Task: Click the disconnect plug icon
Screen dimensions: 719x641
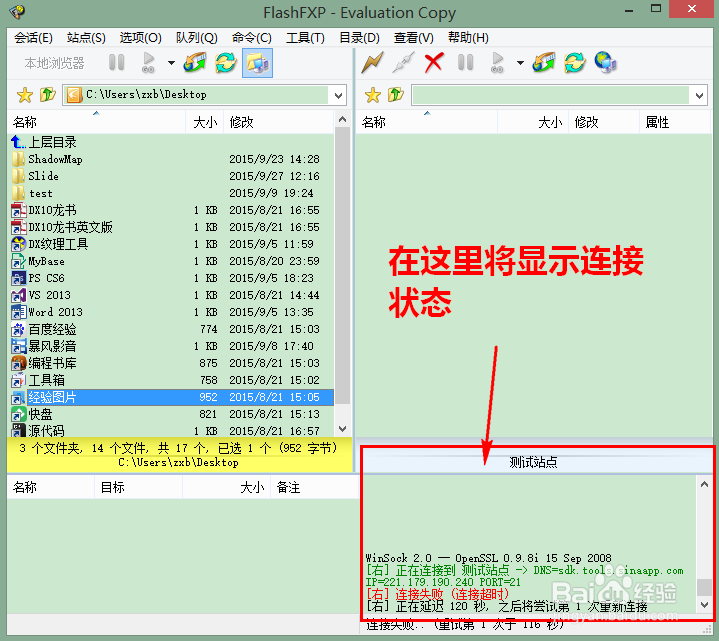Action: point(404,62)
